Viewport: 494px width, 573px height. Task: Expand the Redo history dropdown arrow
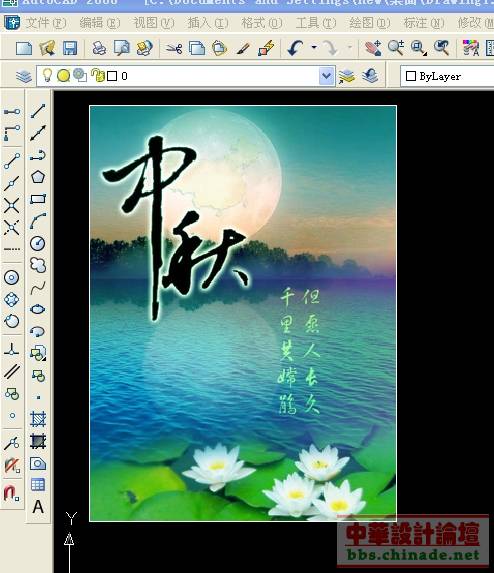(349, 48)
